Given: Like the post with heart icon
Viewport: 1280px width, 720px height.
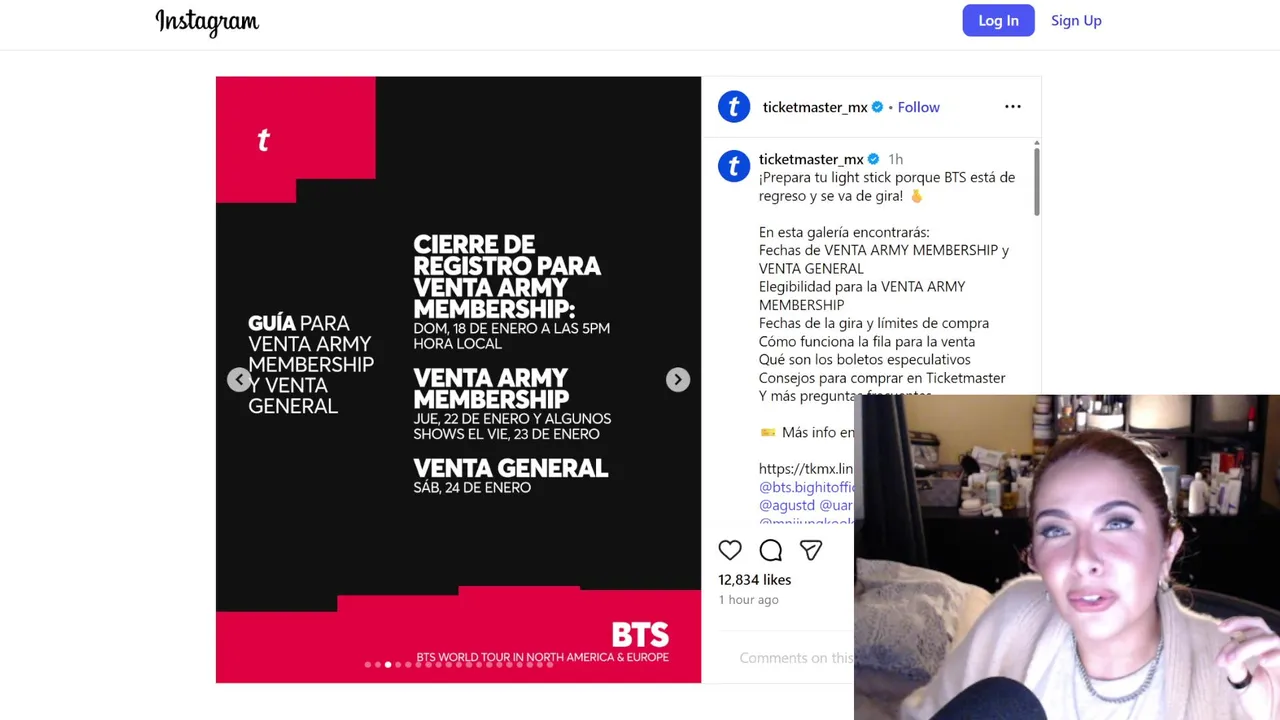Looking at the screenshot, I should (730, 550).
